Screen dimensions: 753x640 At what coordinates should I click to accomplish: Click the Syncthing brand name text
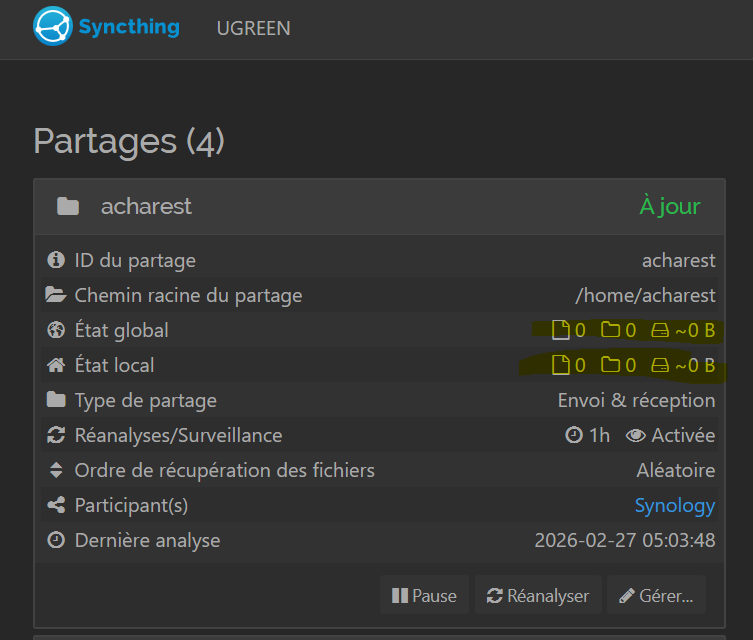[131, 27]
